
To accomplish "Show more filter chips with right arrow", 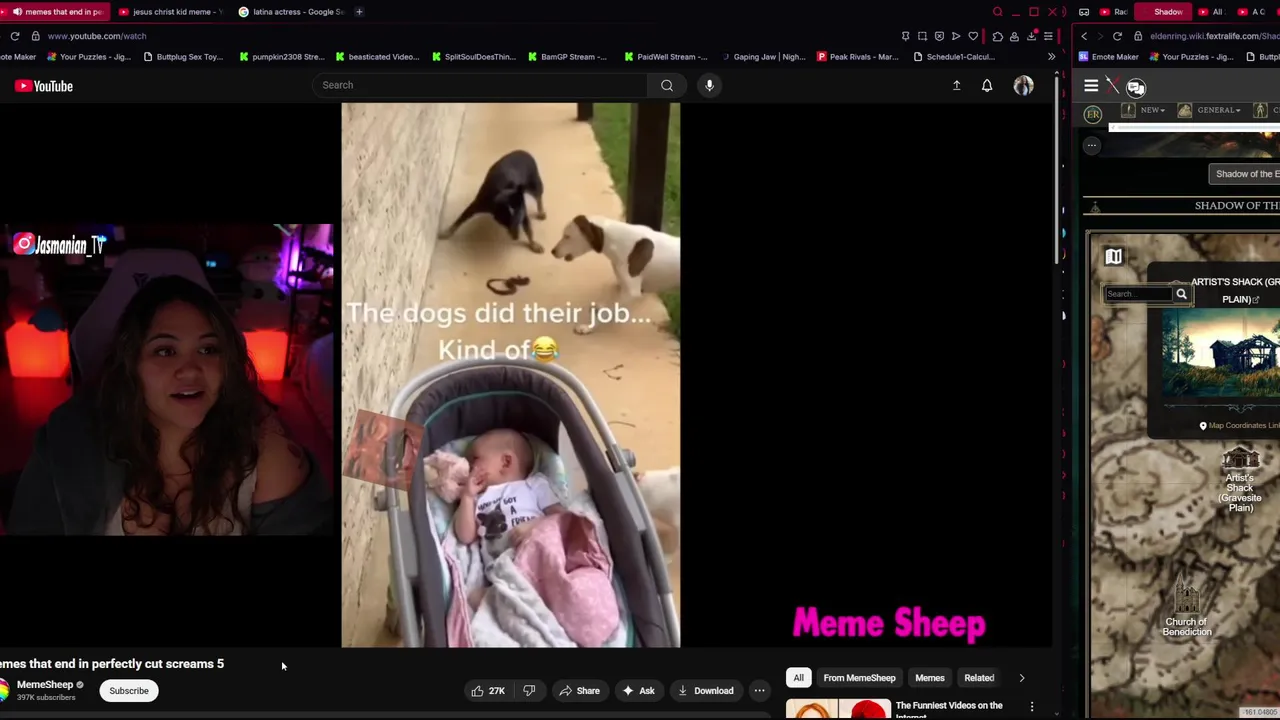I will click(x=1021, y=678).
